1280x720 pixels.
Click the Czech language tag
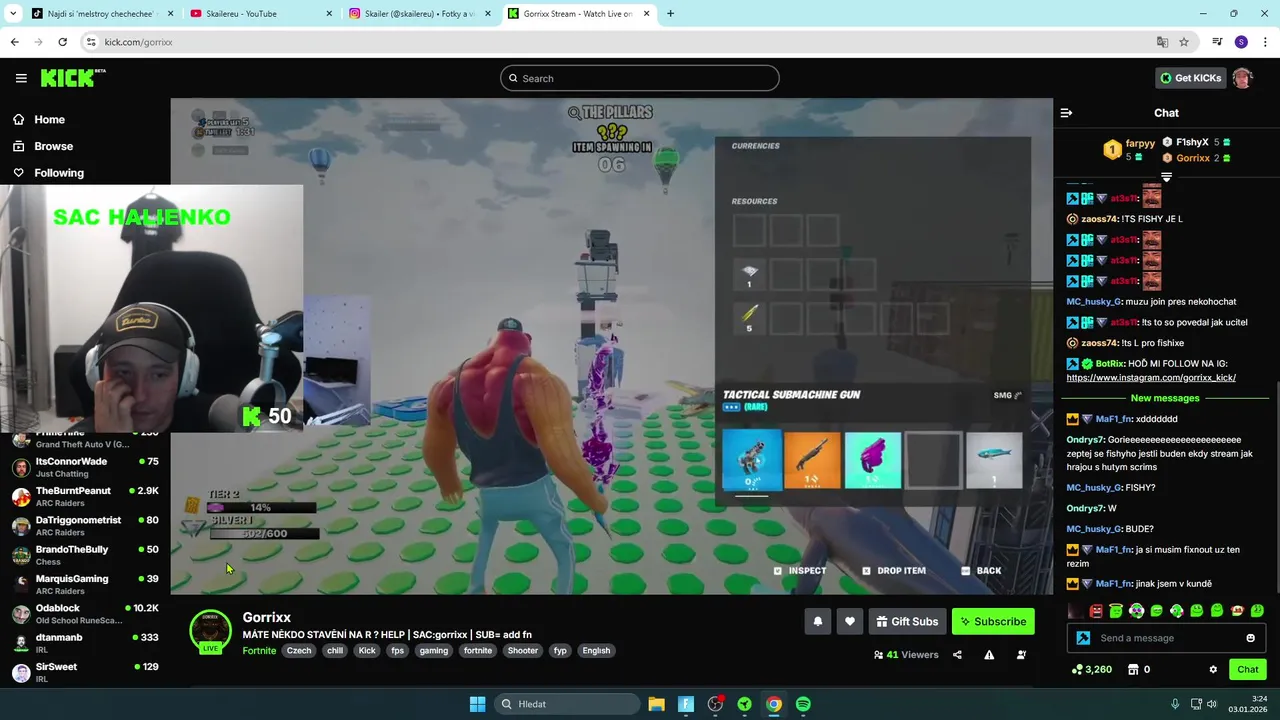coord(299,651)
